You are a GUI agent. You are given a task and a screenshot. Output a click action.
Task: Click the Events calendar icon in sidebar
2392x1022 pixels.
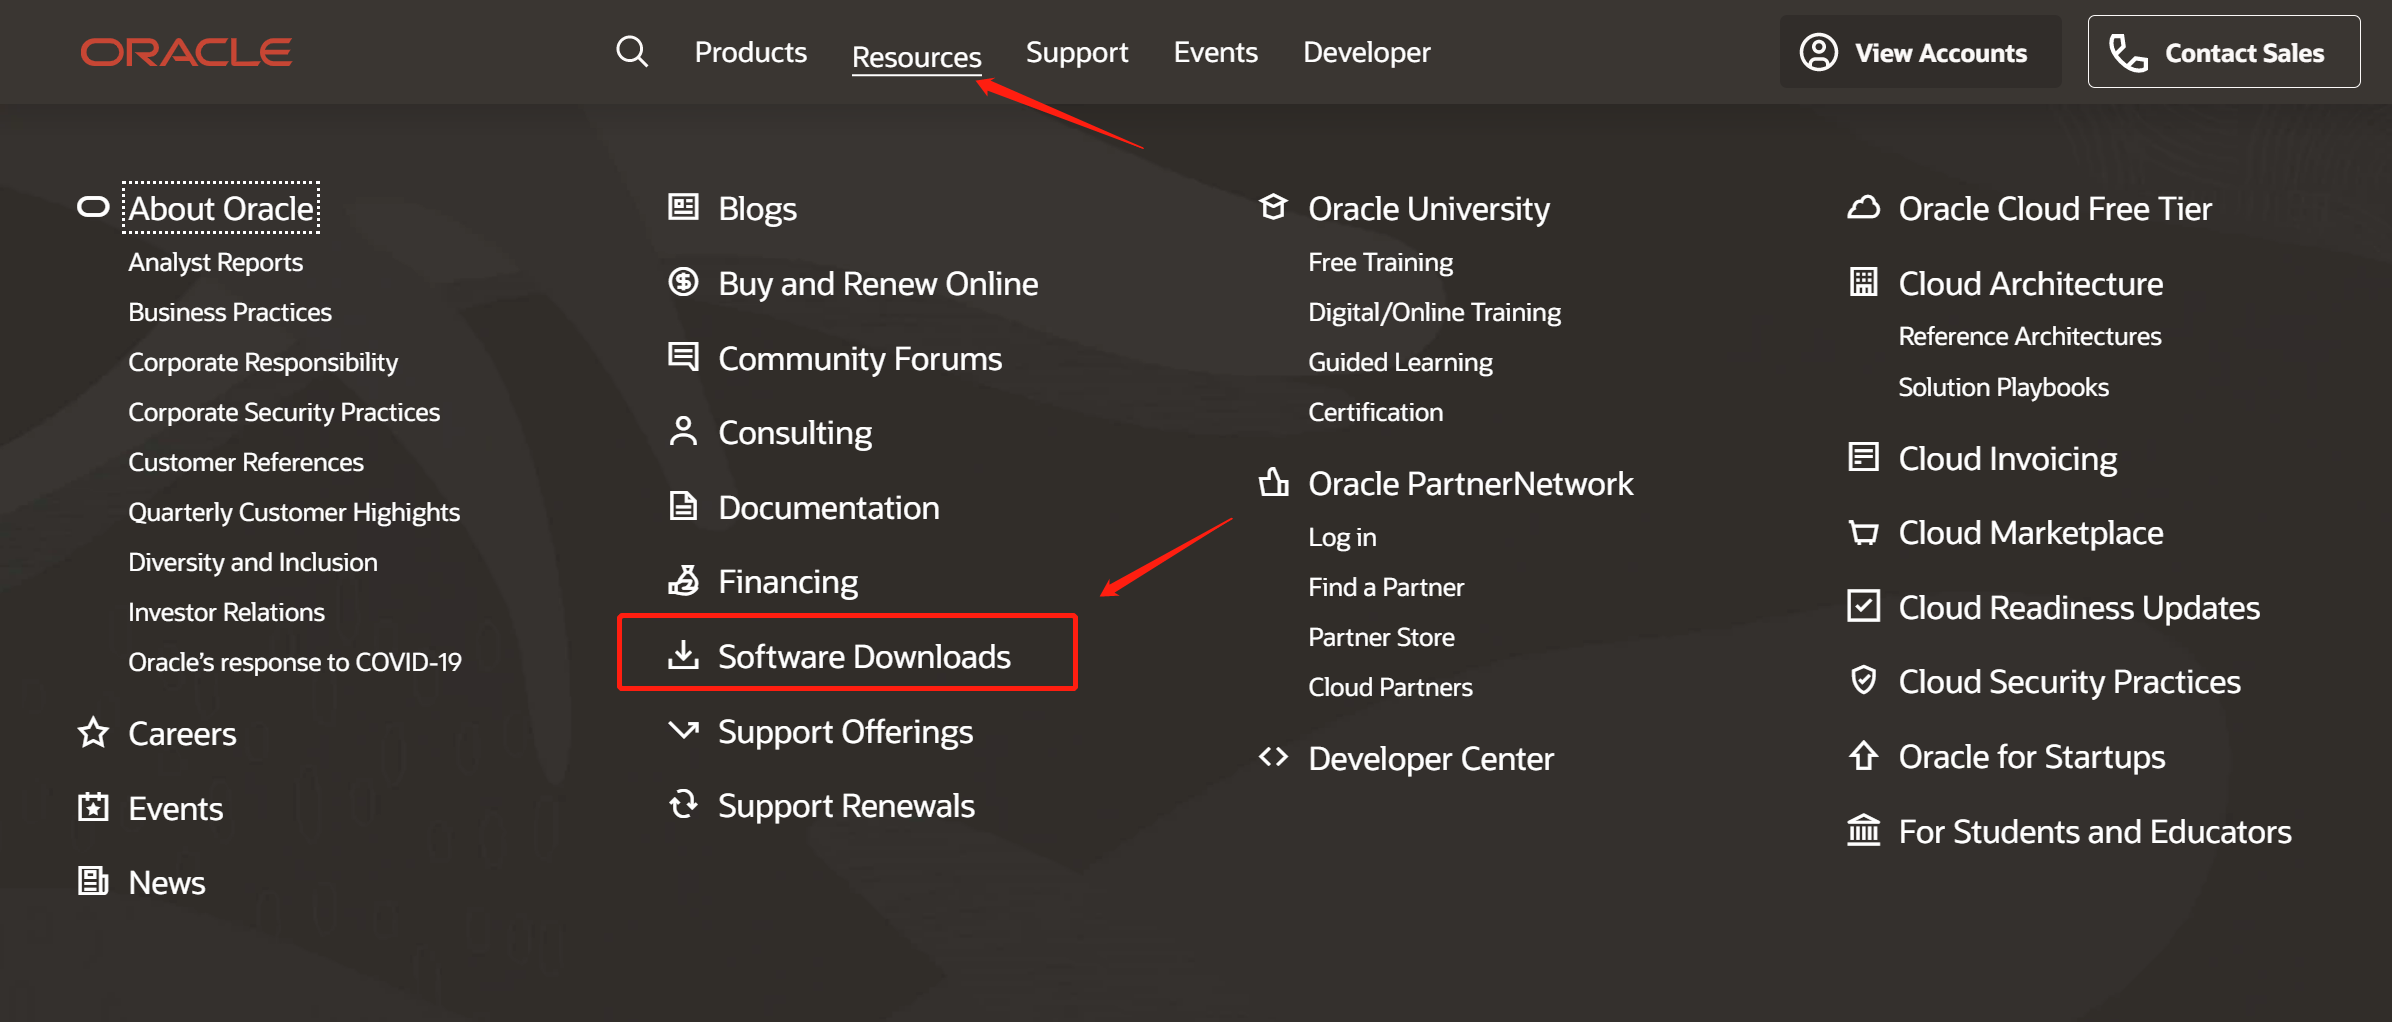[93, 807]
